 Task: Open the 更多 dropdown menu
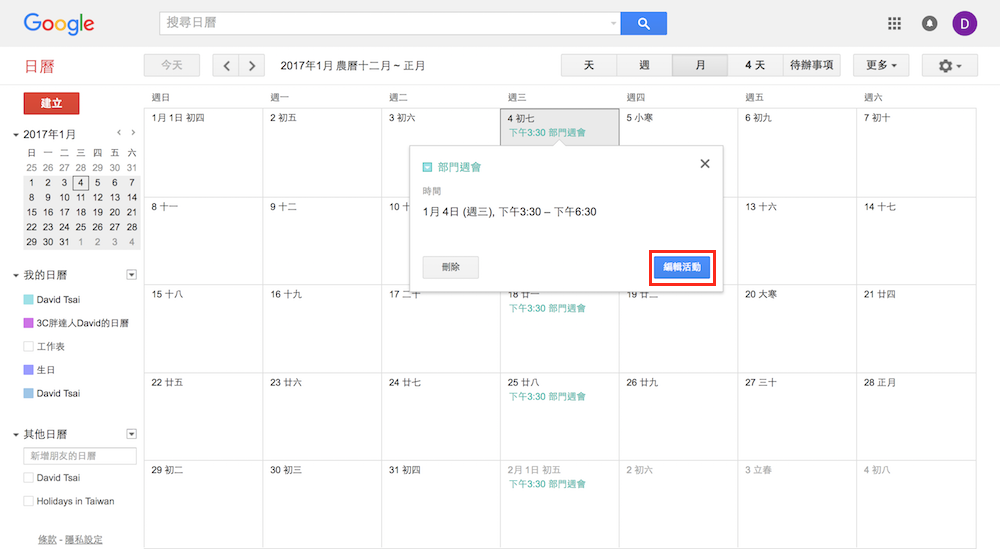coord(880,66)
